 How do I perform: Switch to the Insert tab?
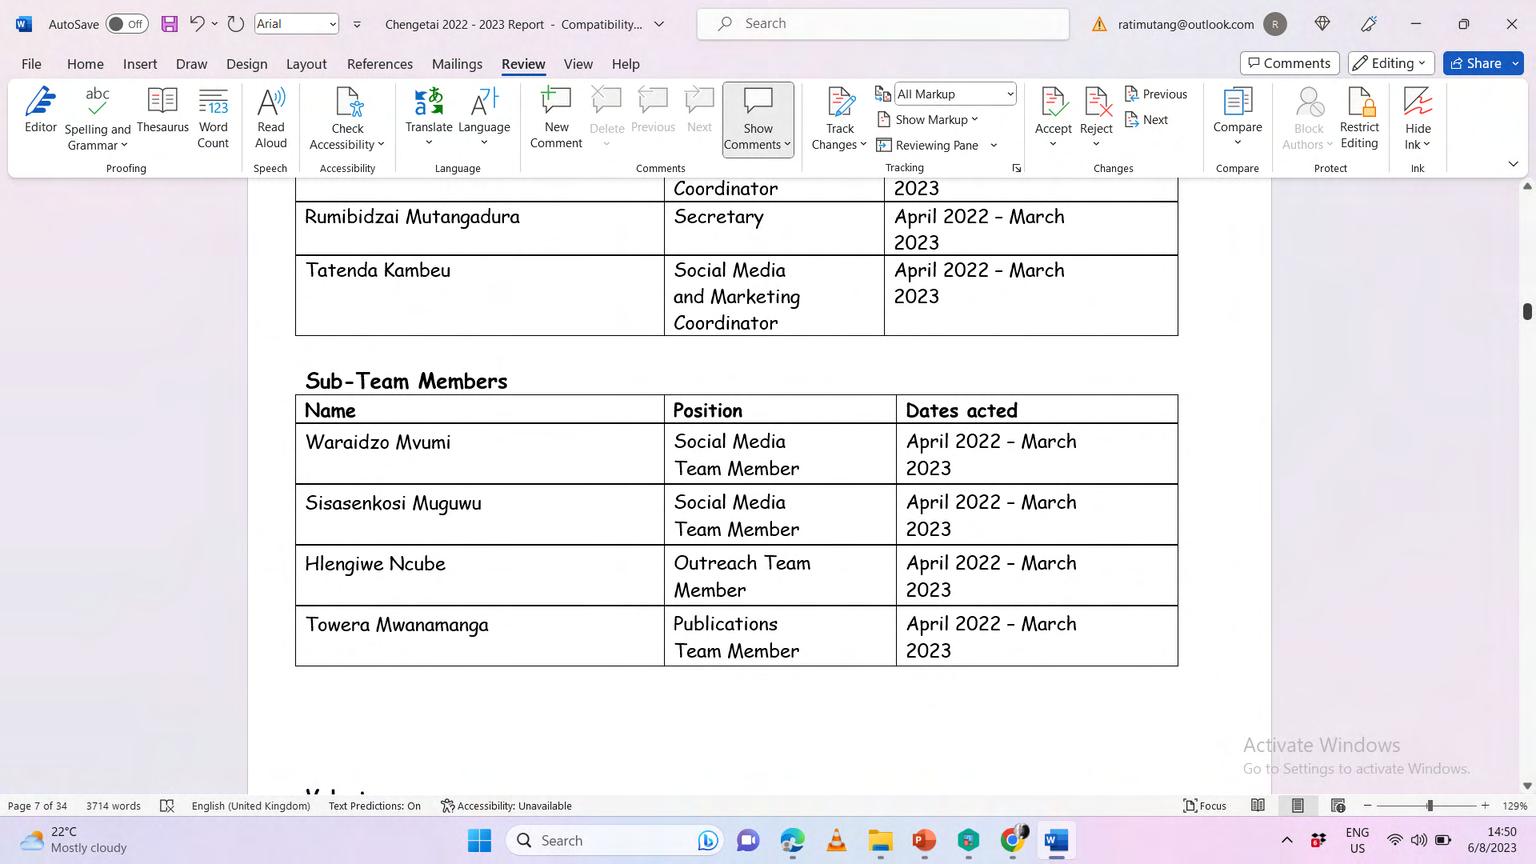(140, 64)
